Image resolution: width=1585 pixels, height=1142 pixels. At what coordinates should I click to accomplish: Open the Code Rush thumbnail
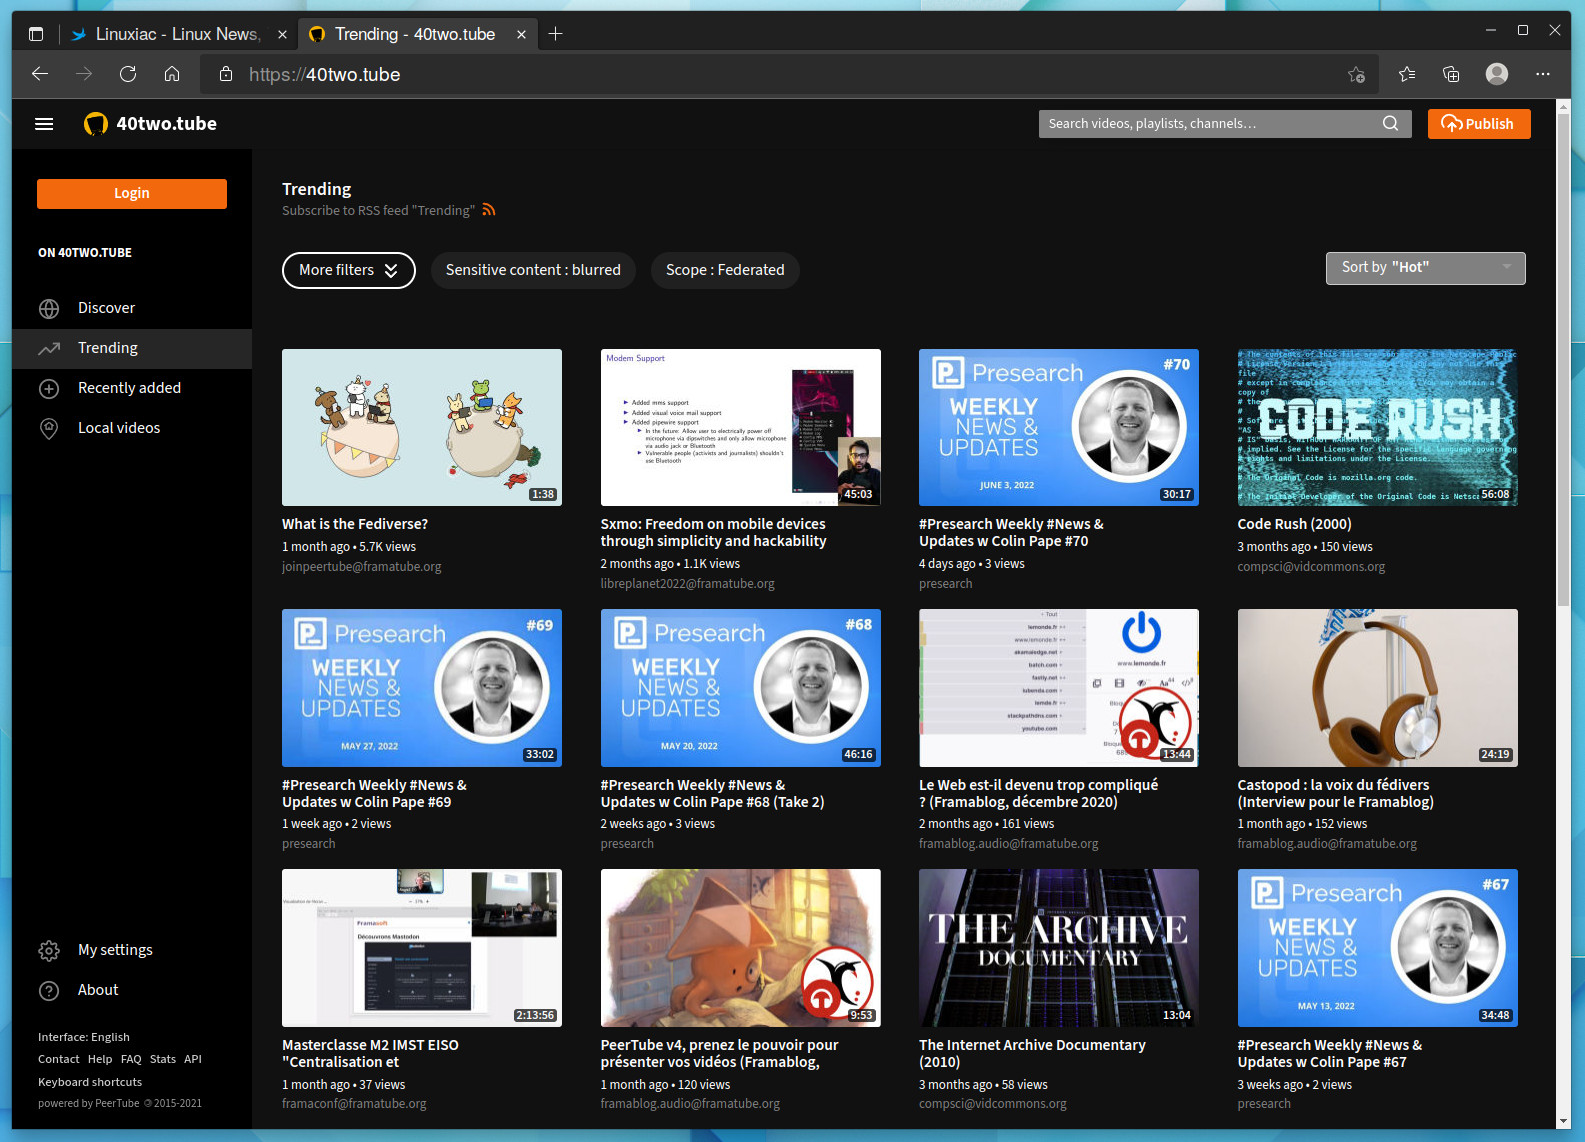pos(1377,428)
